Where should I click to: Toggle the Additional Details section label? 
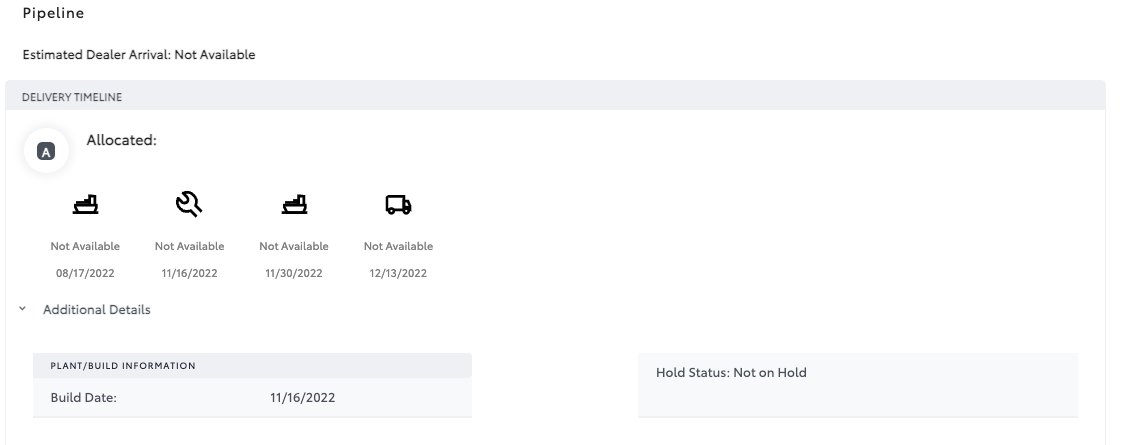pos(97,310)
